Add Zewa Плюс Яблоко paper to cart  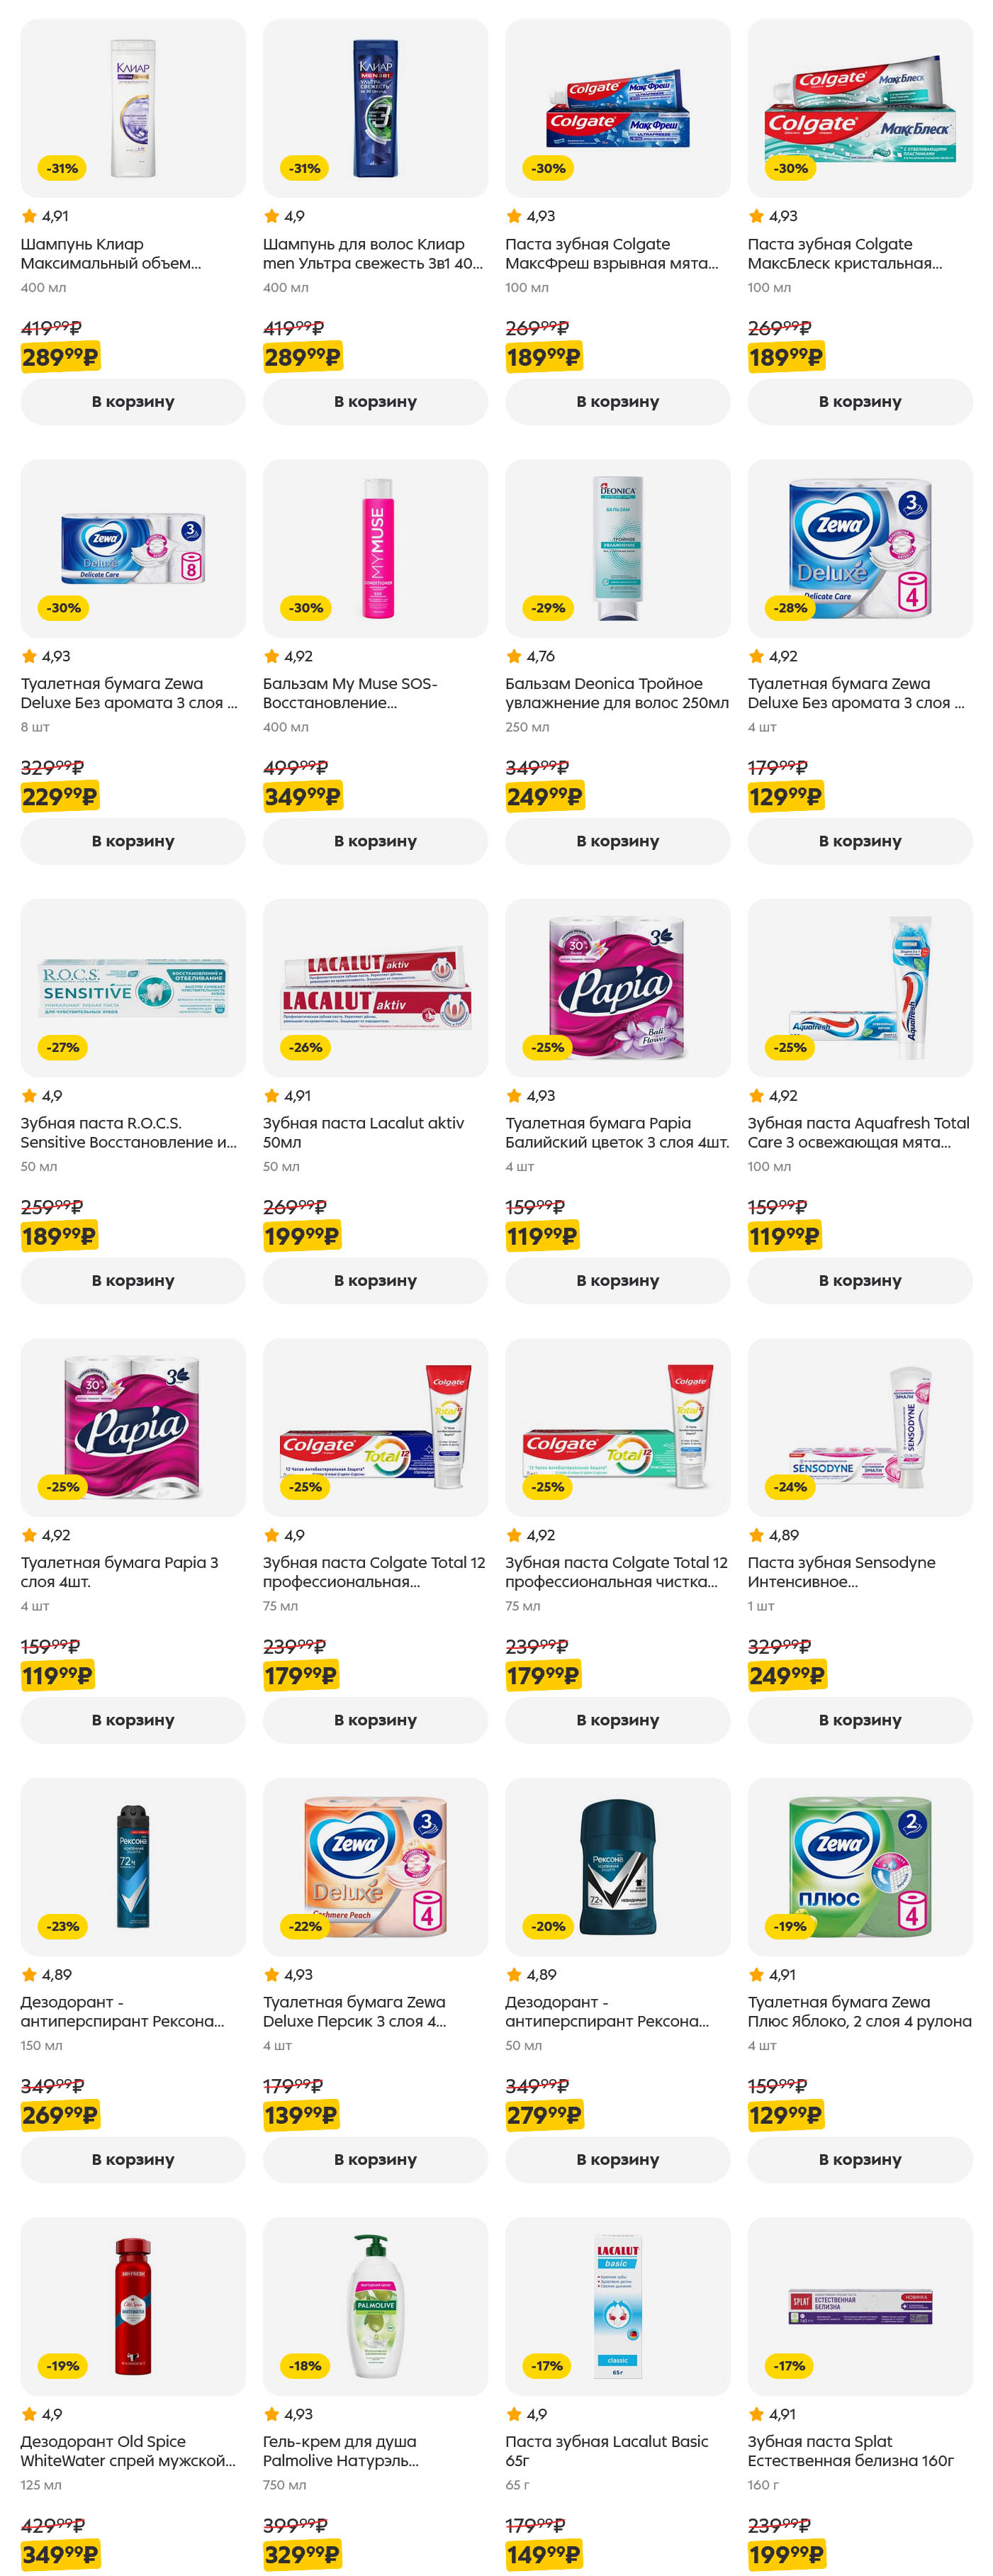(x=860, y=2159)
